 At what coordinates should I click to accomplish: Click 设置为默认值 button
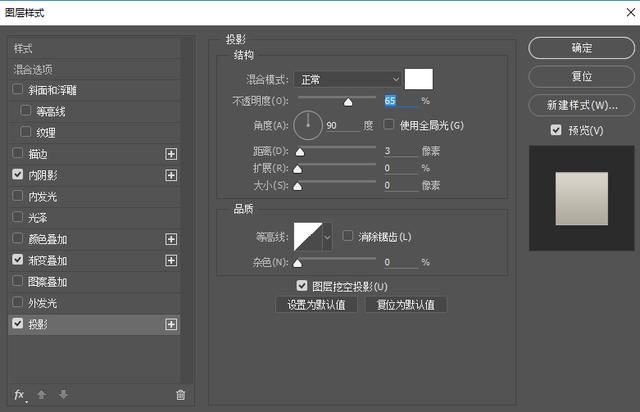pos(316,305)
